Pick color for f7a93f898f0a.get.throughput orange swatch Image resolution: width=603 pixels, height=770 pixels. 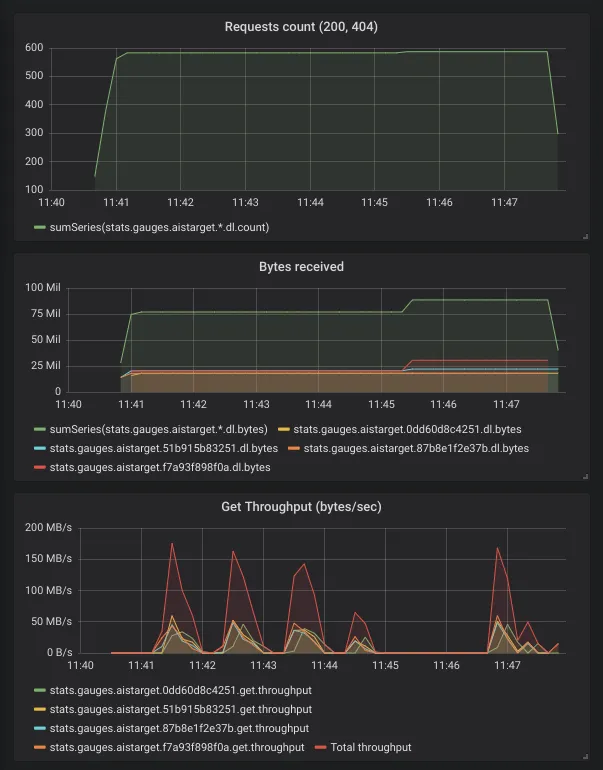tap(40, 747)
